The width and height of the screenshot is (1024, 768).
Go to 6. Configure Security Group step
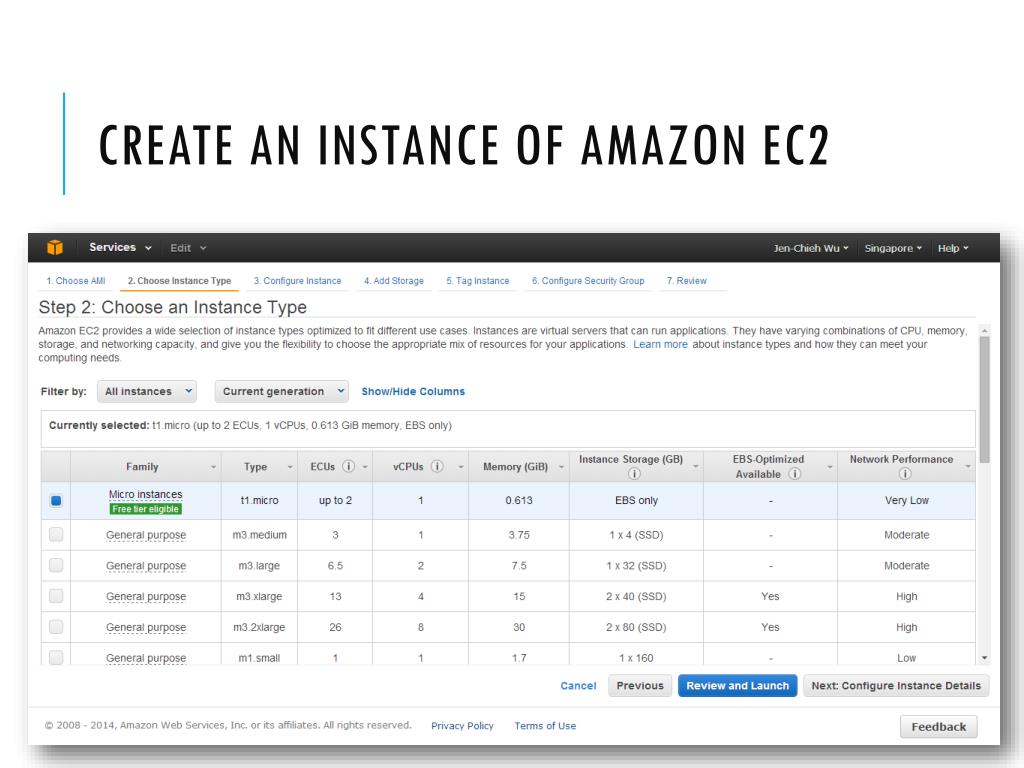pos(588,281)
